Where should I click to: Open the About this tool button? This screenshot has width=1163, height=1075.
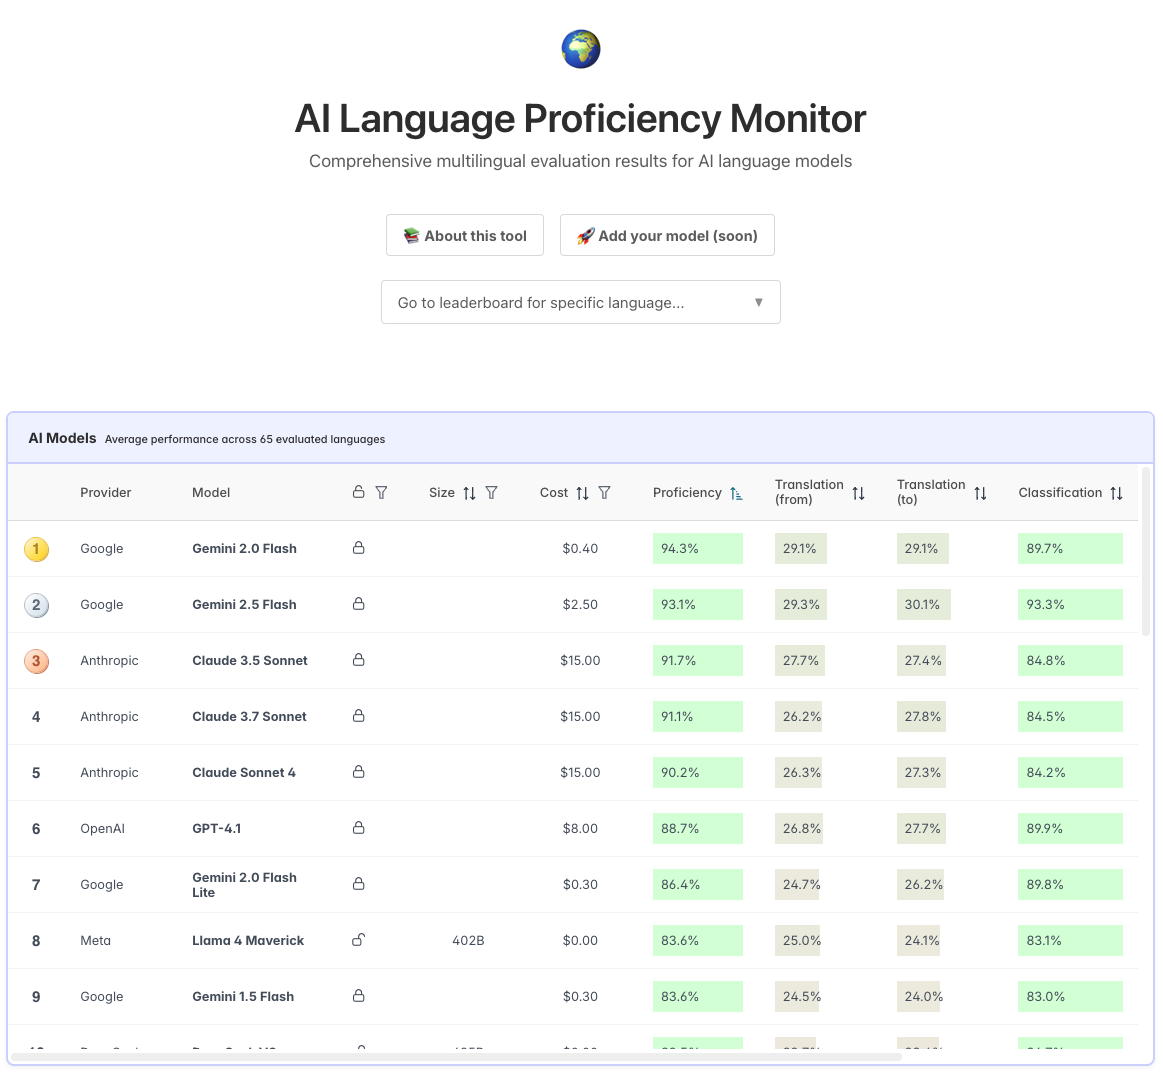[x=464, y=235]
